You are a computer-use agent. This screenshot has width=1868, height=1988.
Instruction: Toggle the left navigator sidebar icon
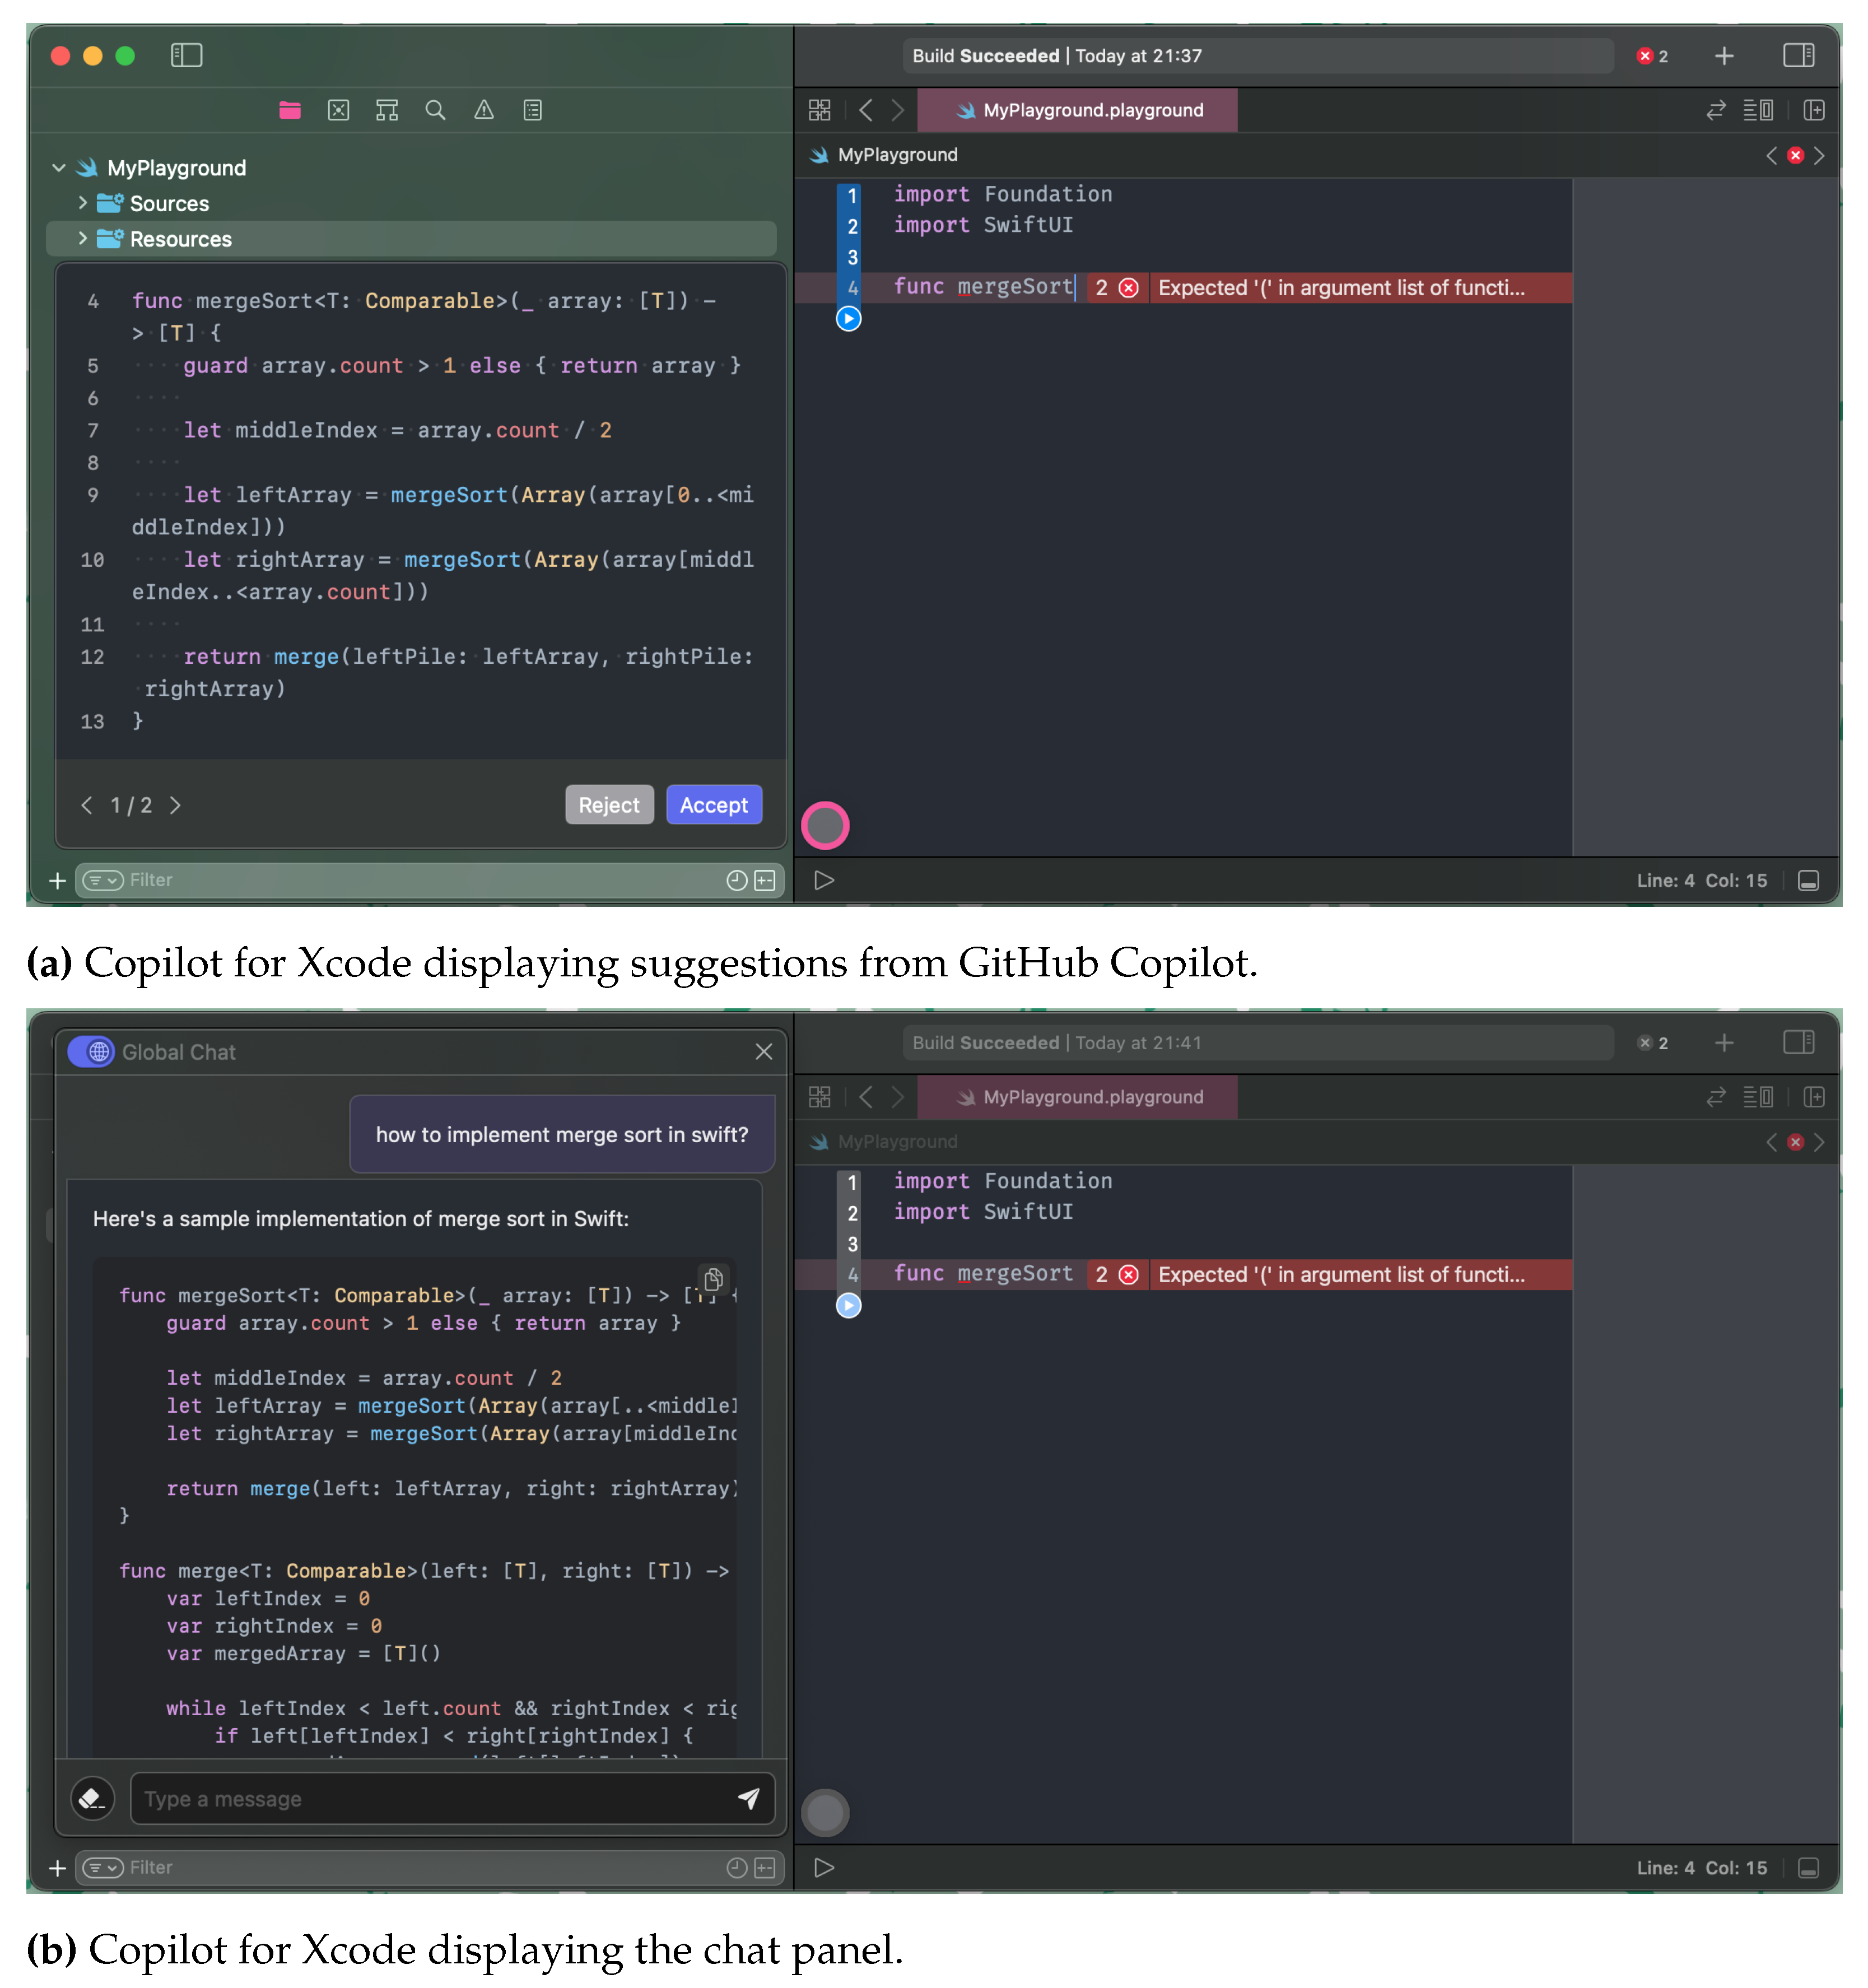pos(186,55)
